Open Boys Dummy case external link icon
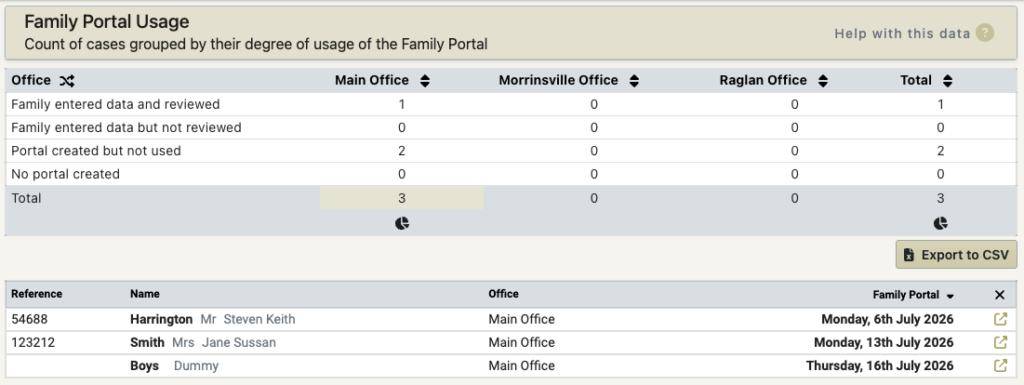This screenshot has width=1024, height=385. click(x=1000, y=365)
